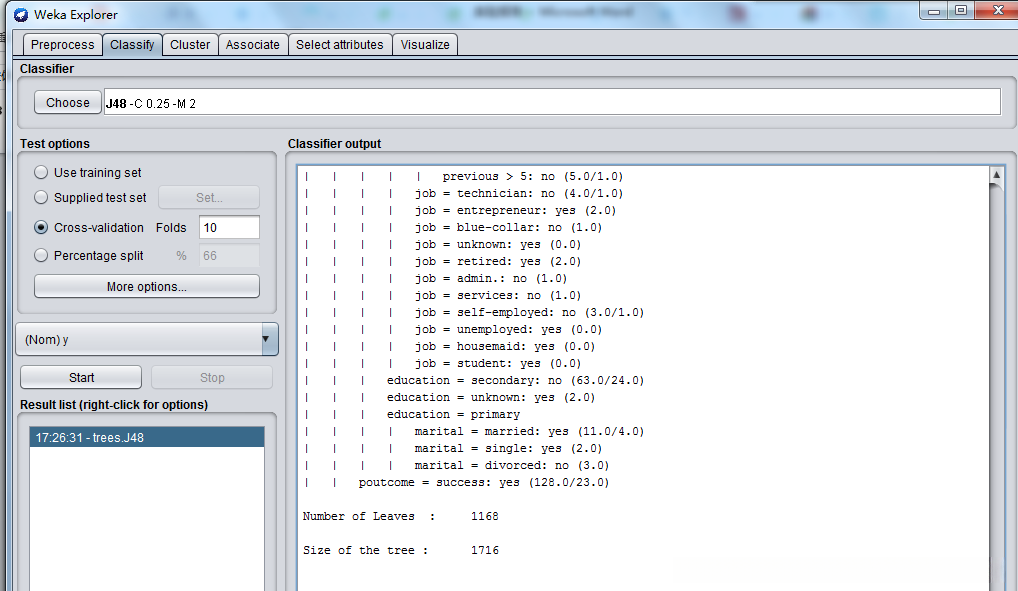Maximize the Weka Explorer window
Screen dimensions: 1018x591
tap(961, 10)
